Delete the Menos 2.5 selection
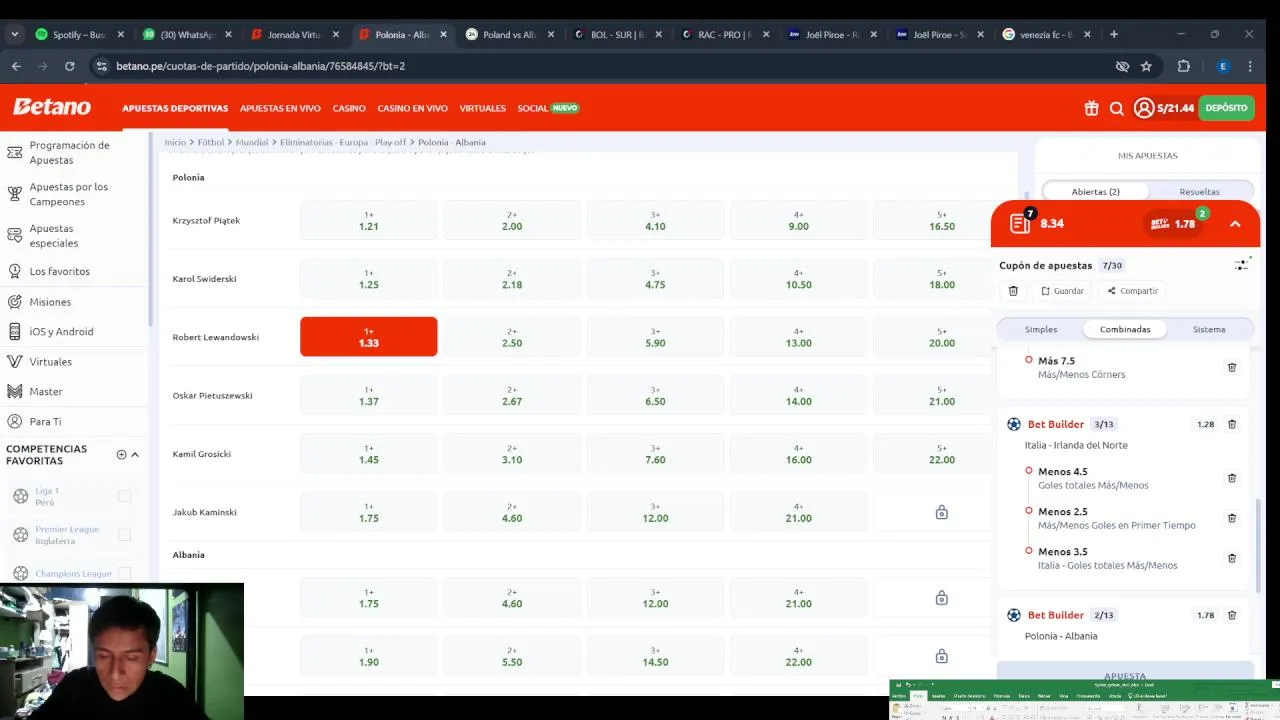Image resolution: width=1280 pixels, height=720 pixels. click(1232, 518)
